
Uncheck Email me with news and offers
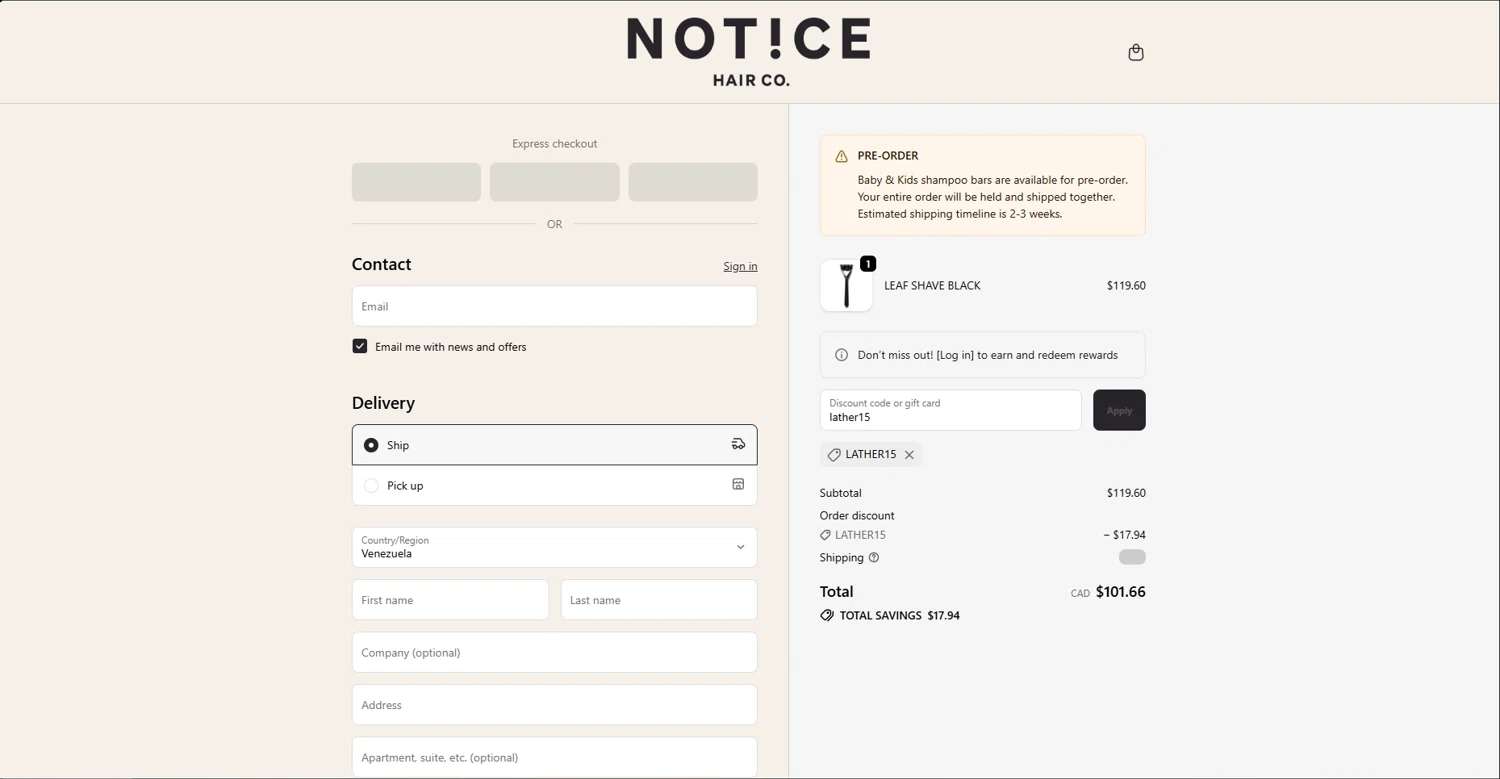pyautogui.click(x=360, y=346)
